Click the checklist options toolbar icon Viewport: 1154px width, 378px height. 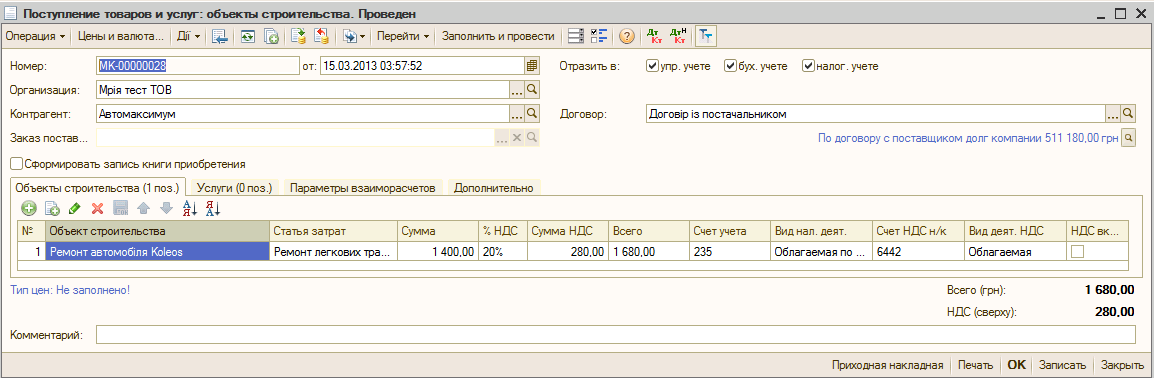(599, 35)
